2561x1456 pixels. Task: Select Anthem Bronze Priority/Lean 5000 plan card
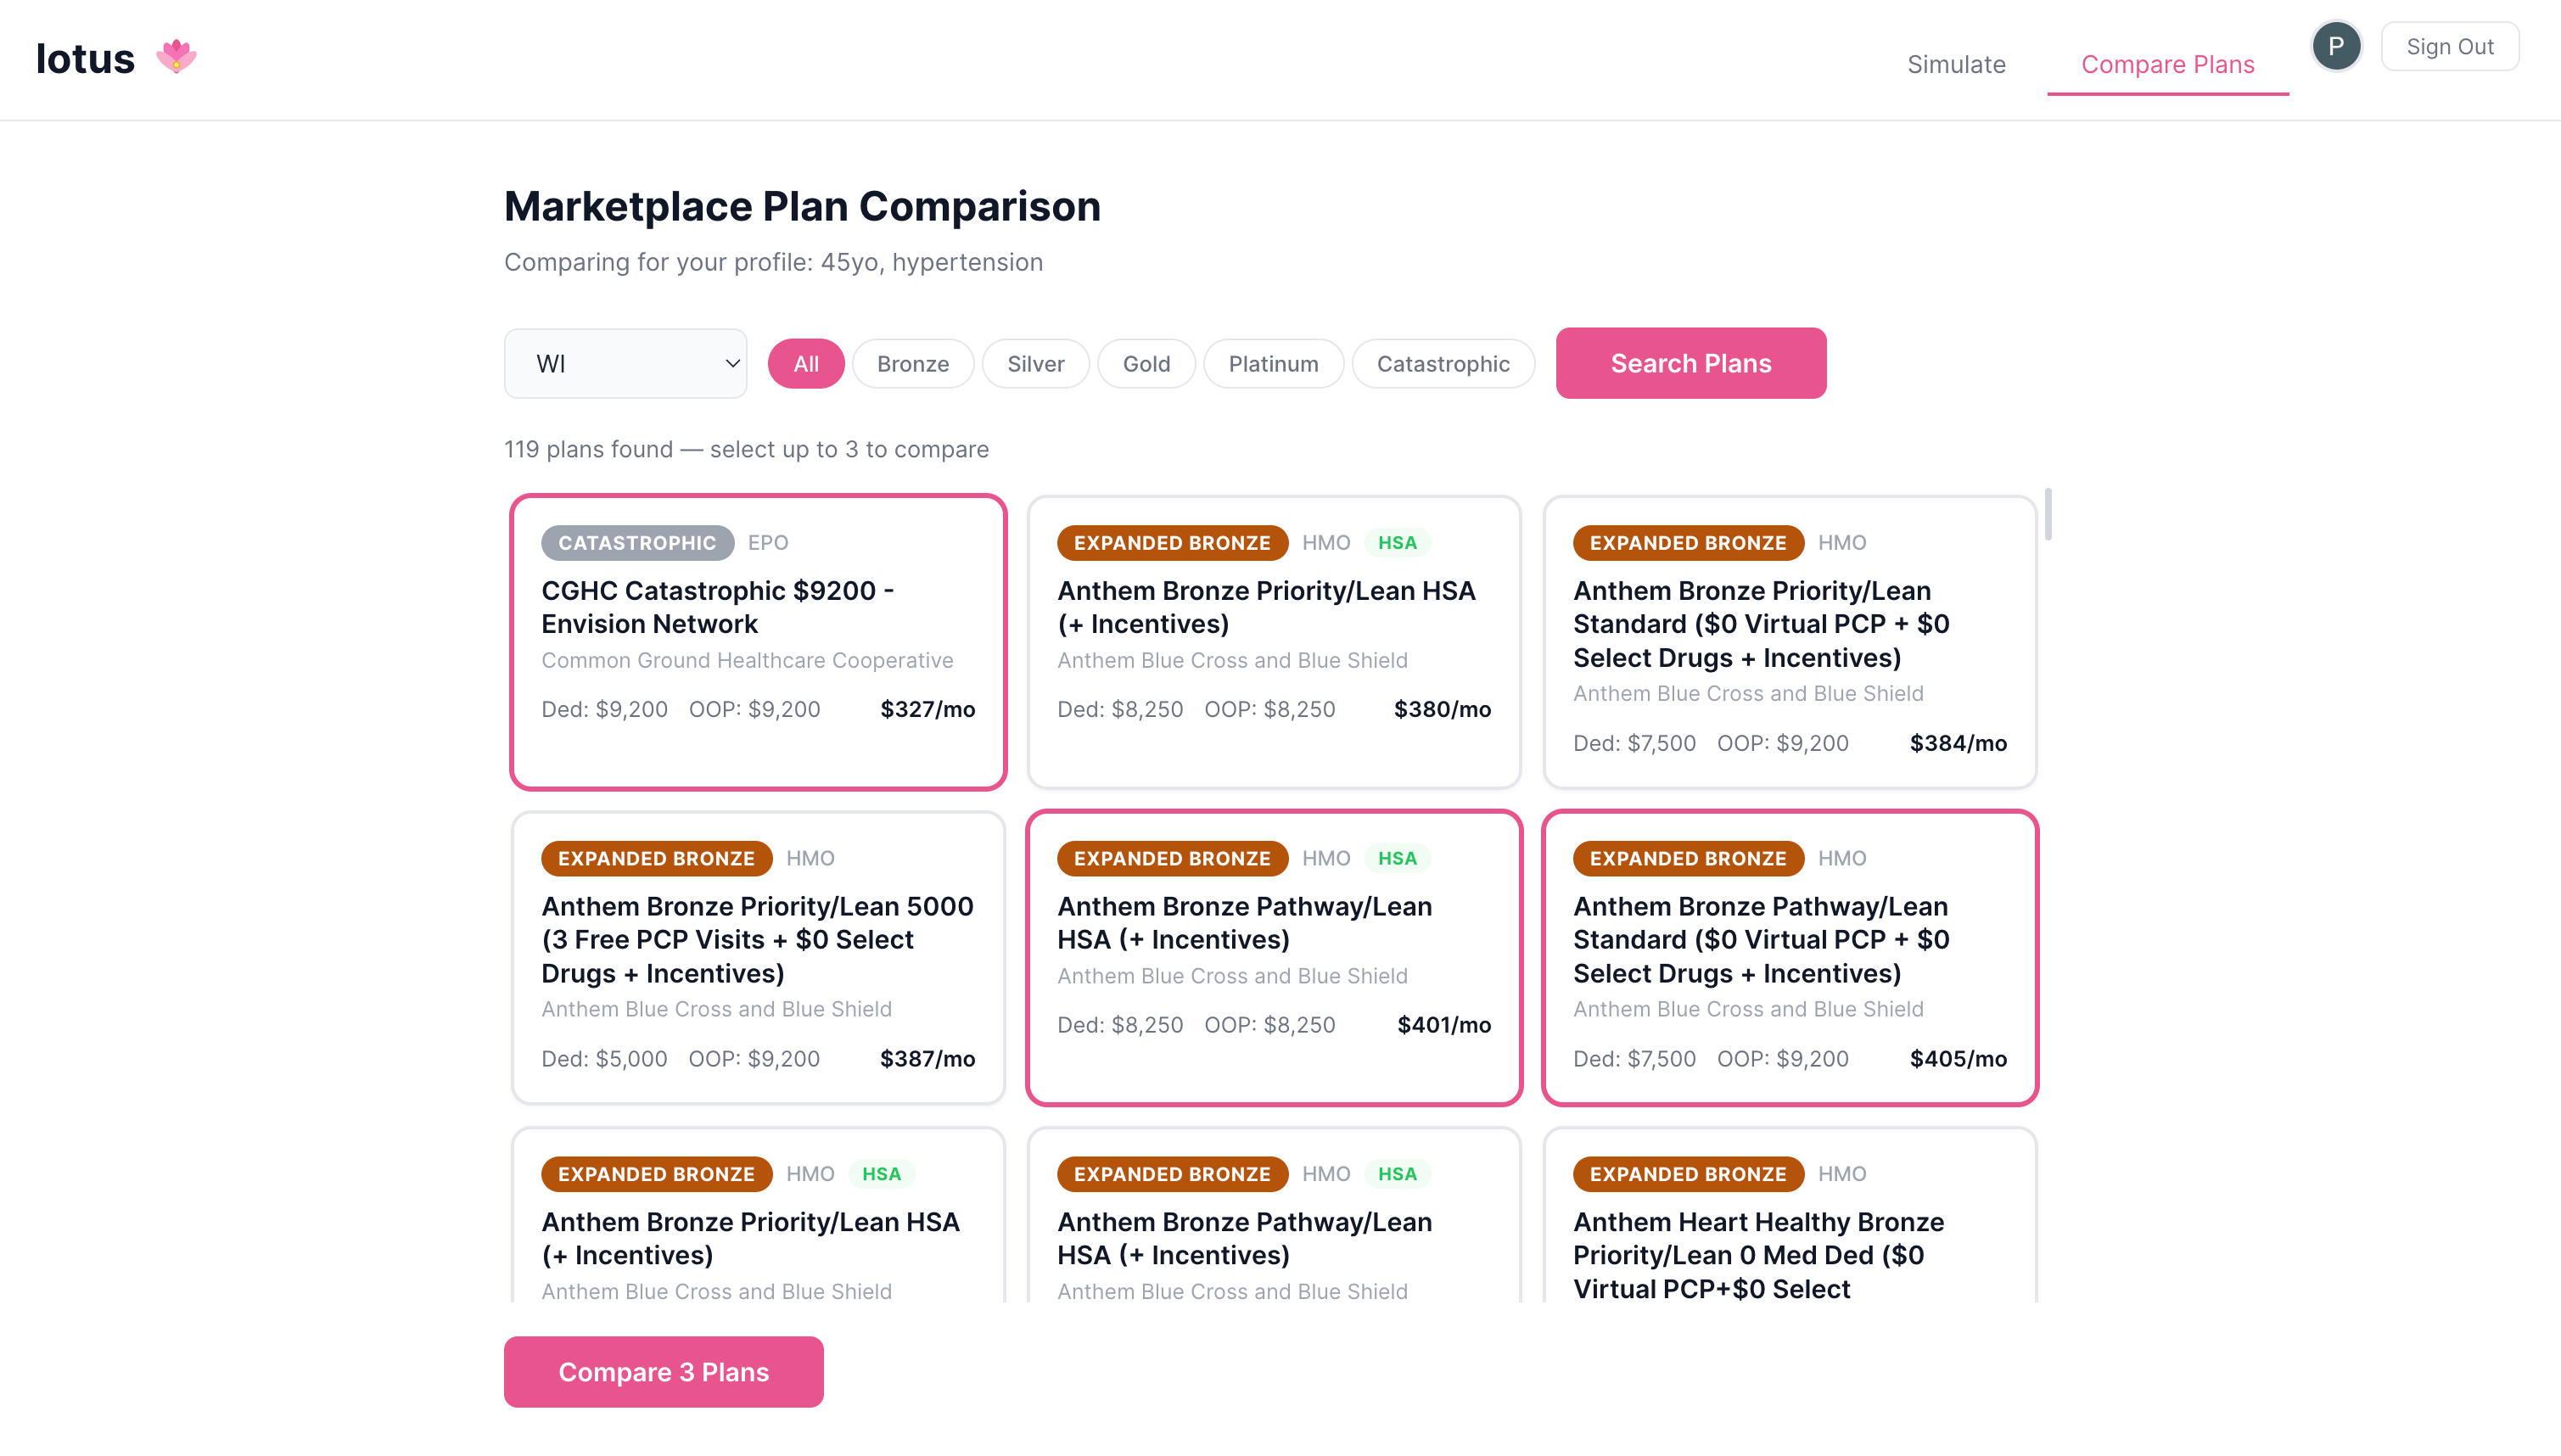pos(758,958)
